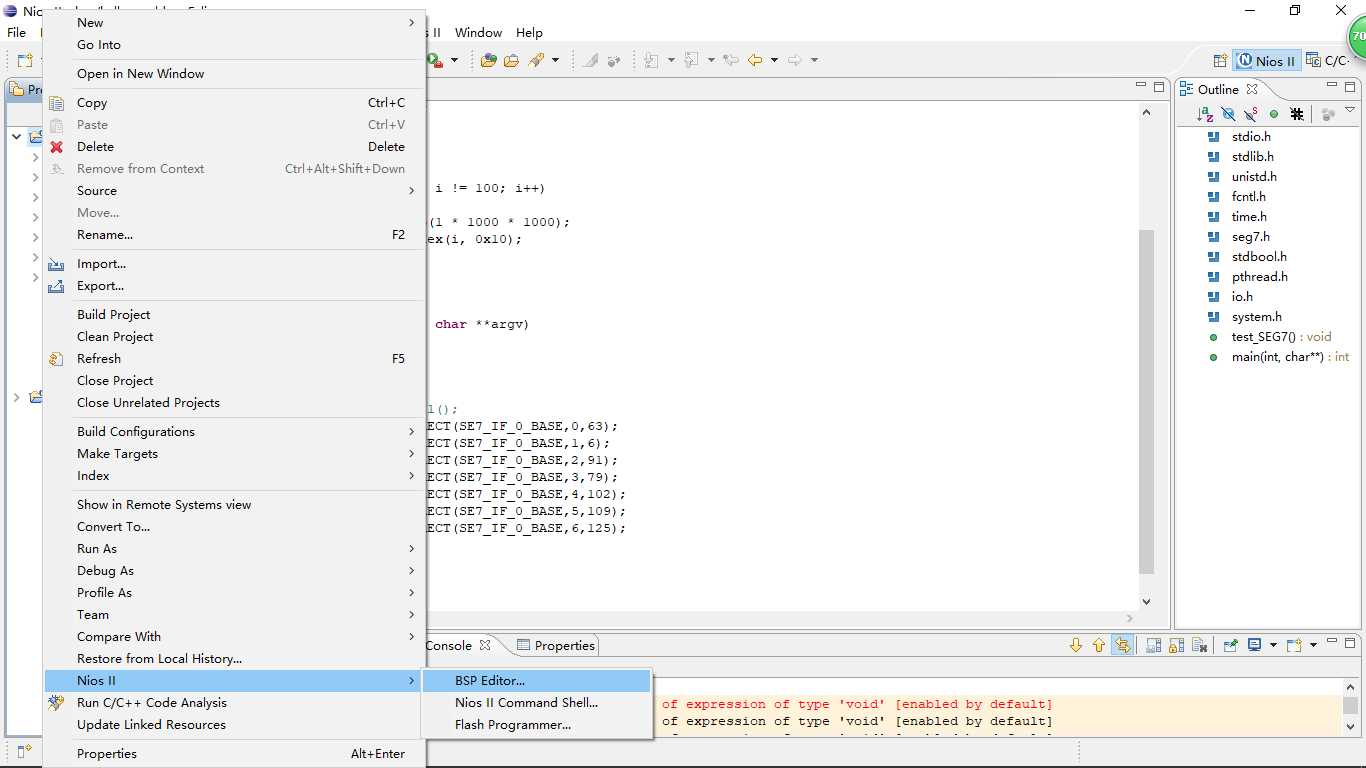Open Nios II Command Shell entry

(x=537, y=703)
